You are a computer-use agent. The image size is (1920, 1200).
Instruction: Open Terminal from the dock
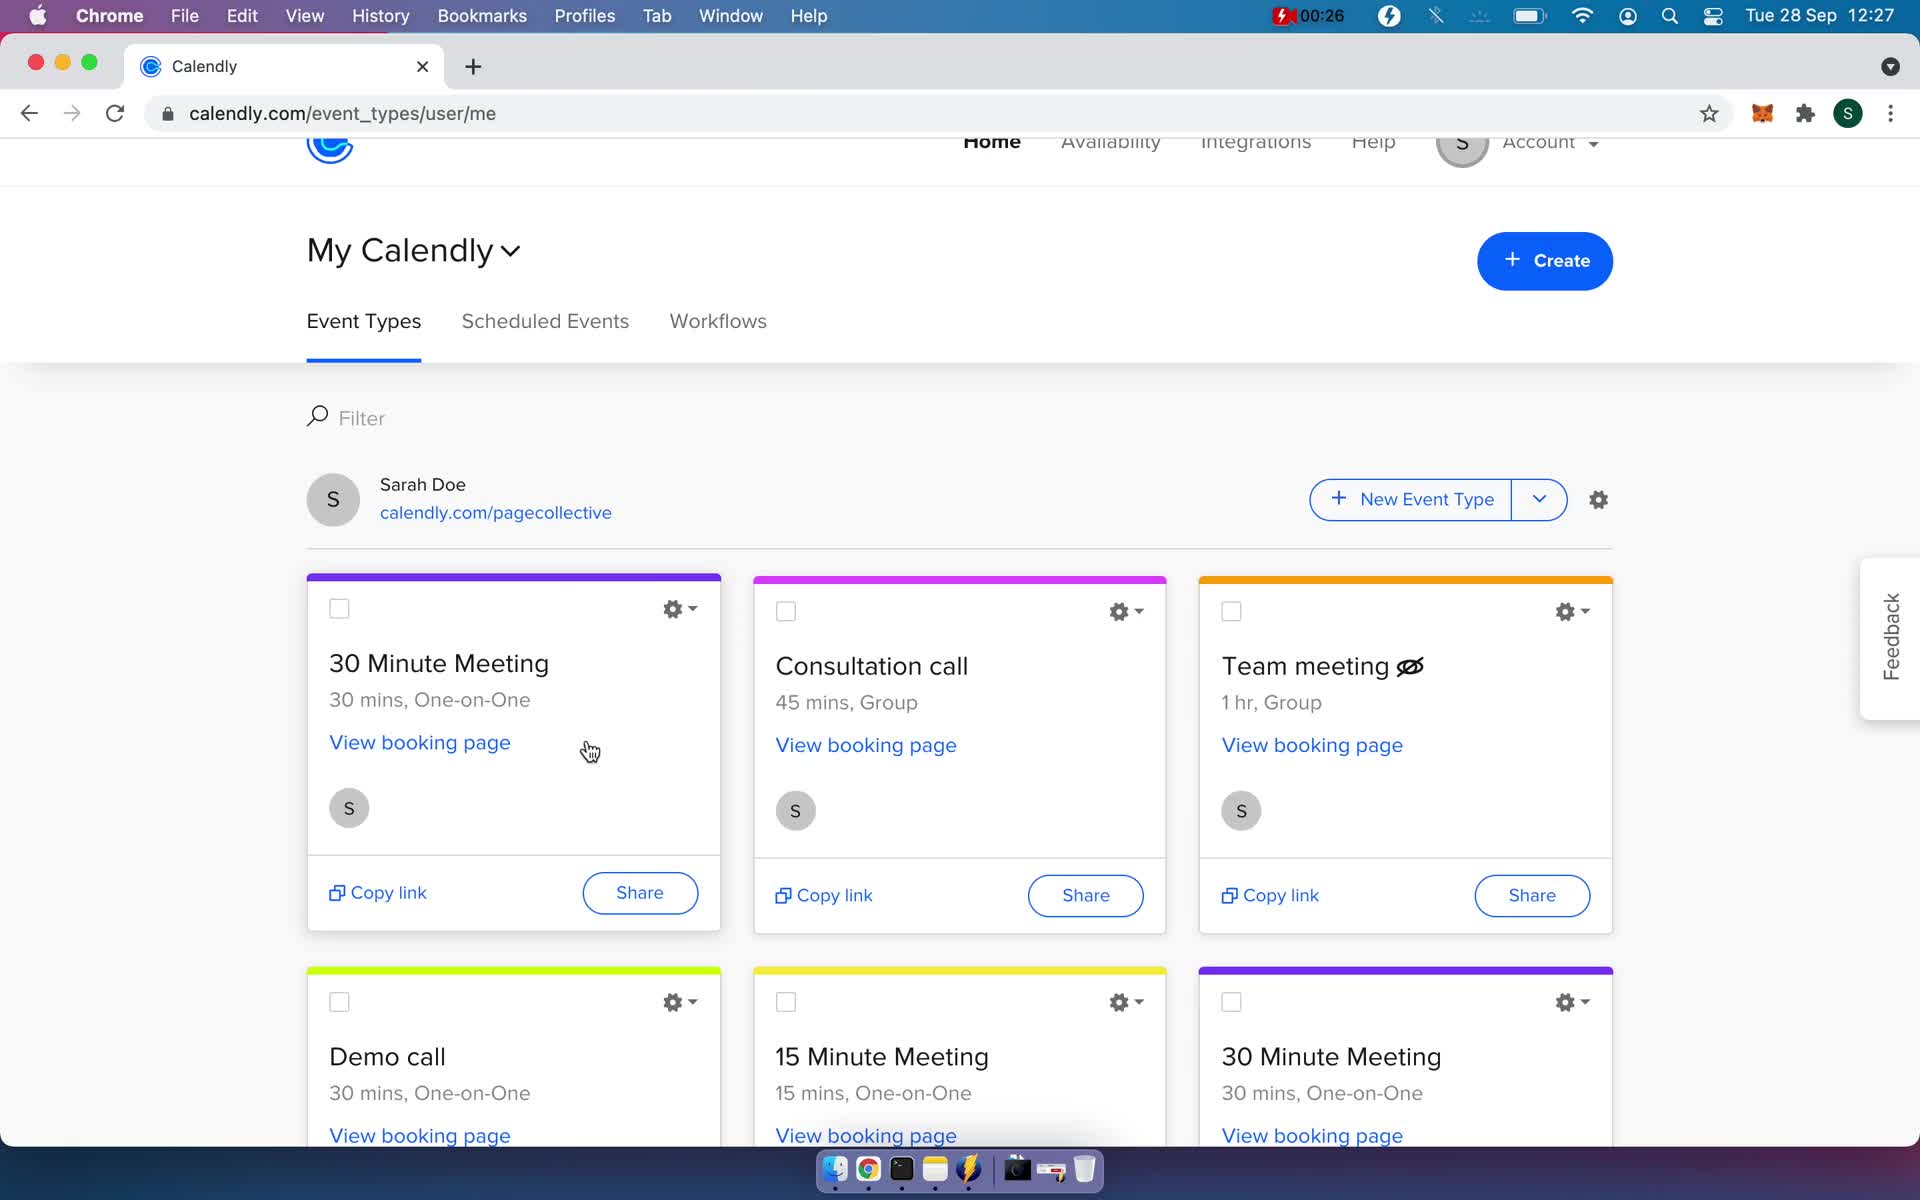[902, 1169]
